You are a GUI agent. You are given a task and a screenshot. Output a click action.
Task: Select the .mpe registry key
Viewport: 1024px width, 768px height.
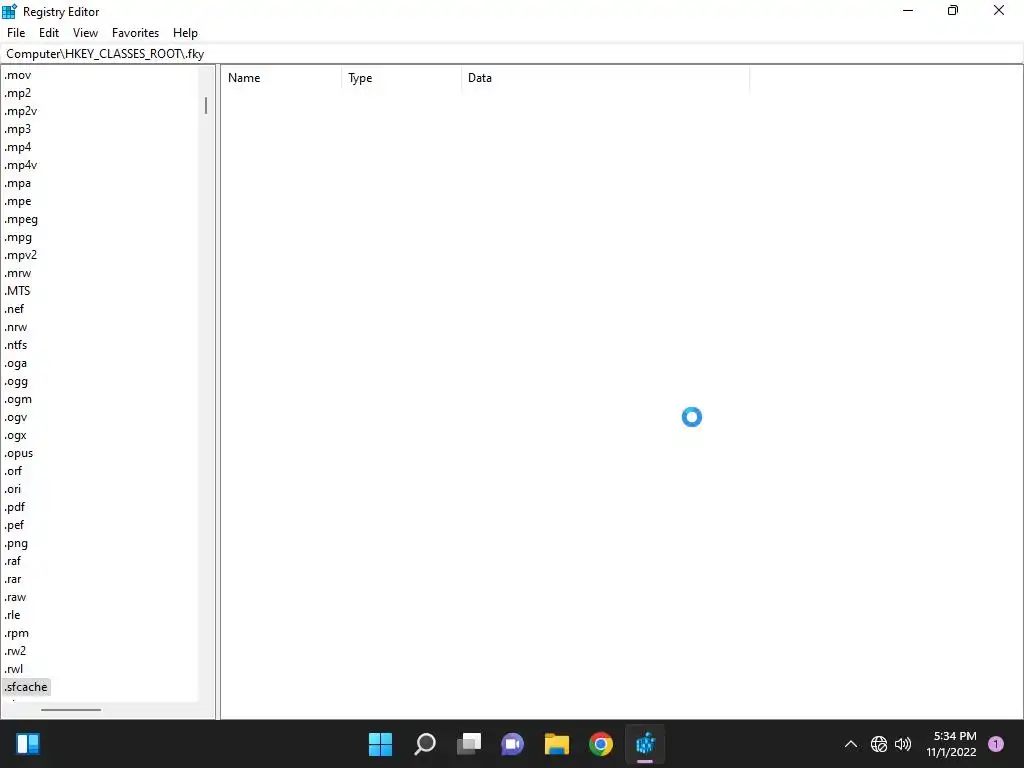(x=18, y=201)
